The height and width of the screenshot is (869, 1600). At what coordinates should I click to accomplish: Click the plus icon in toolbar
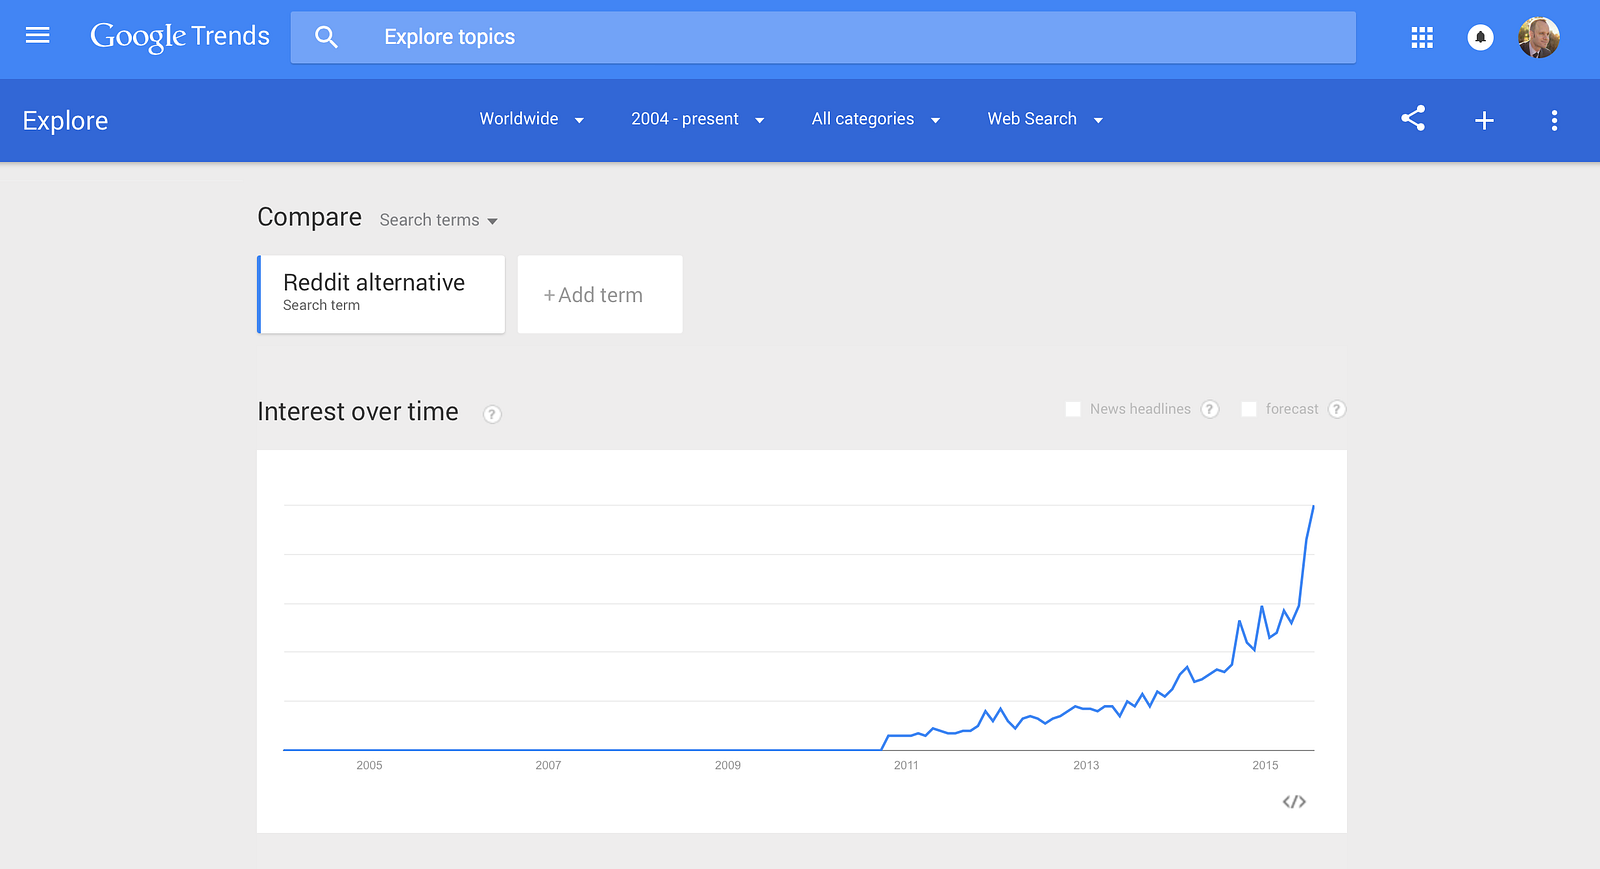(x=1484, y=121)
